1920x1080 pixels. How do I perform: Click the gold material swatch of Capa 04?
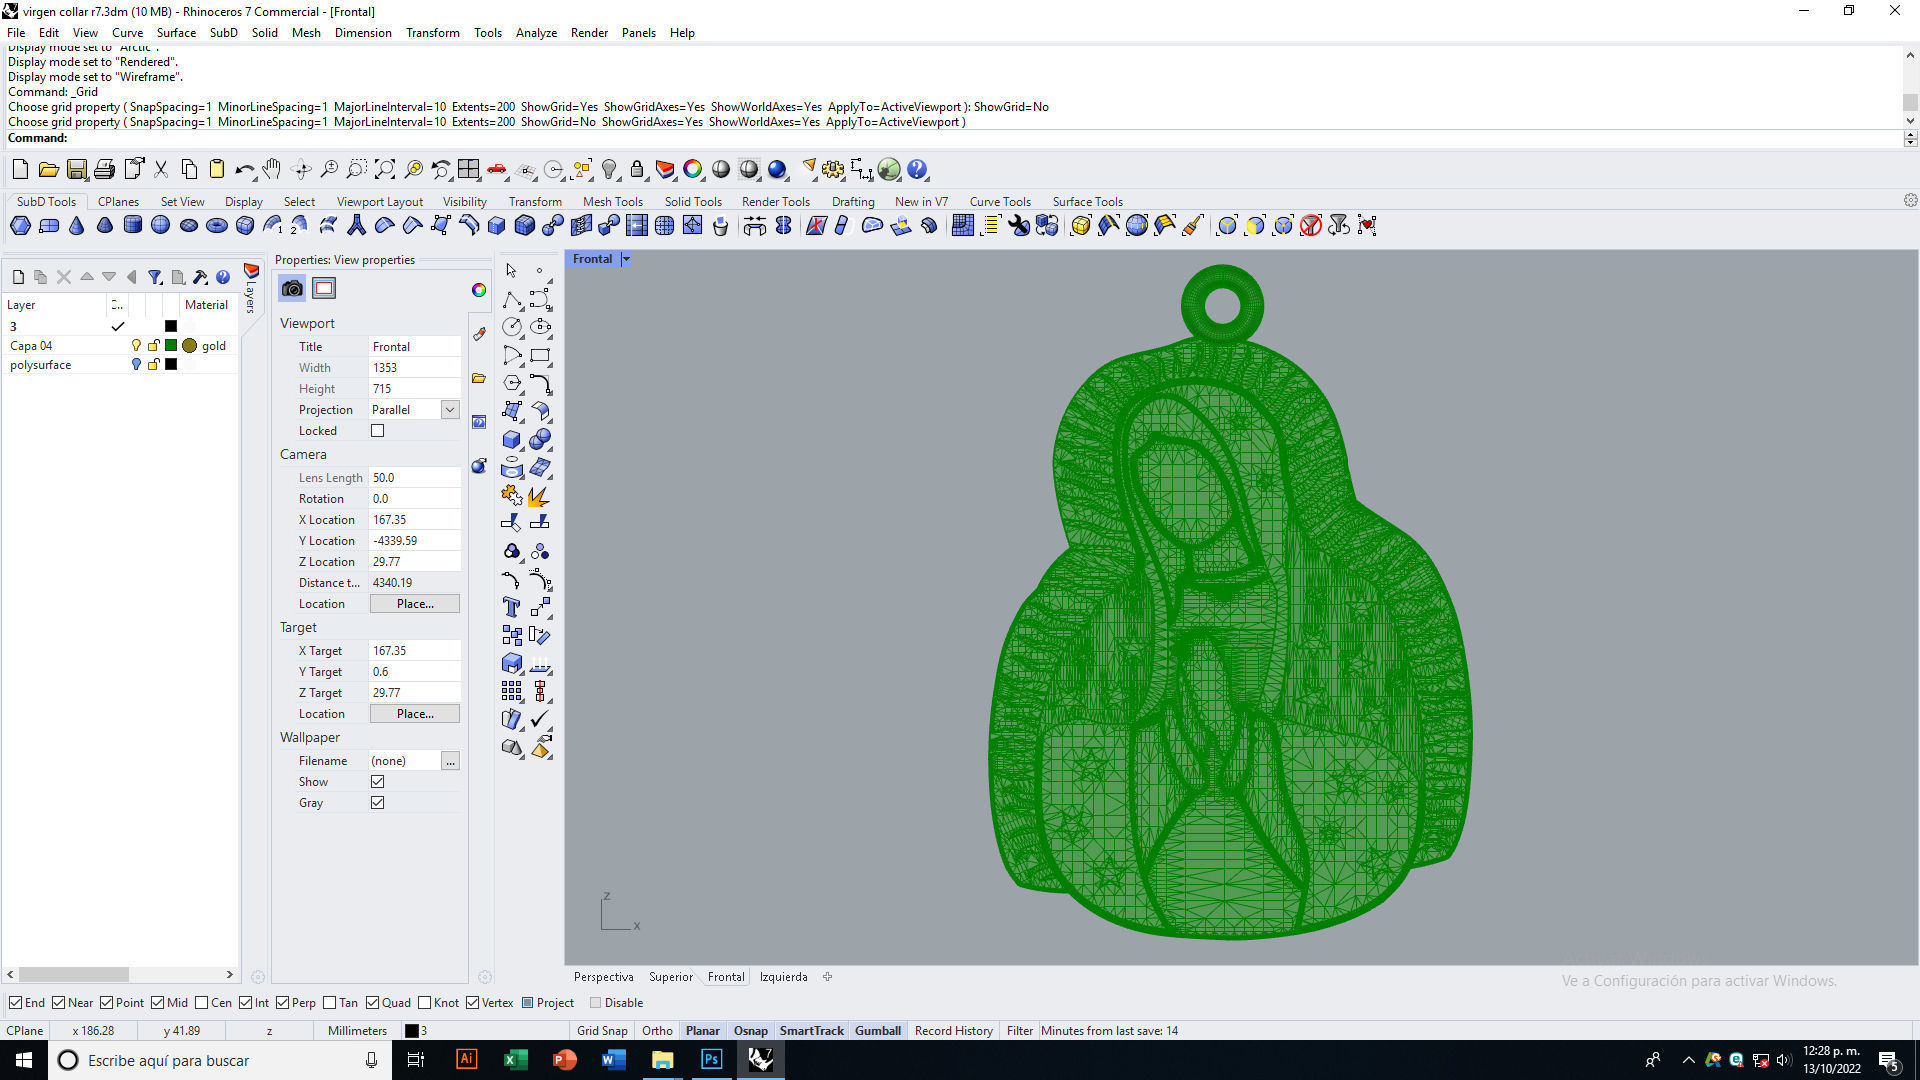189,346
